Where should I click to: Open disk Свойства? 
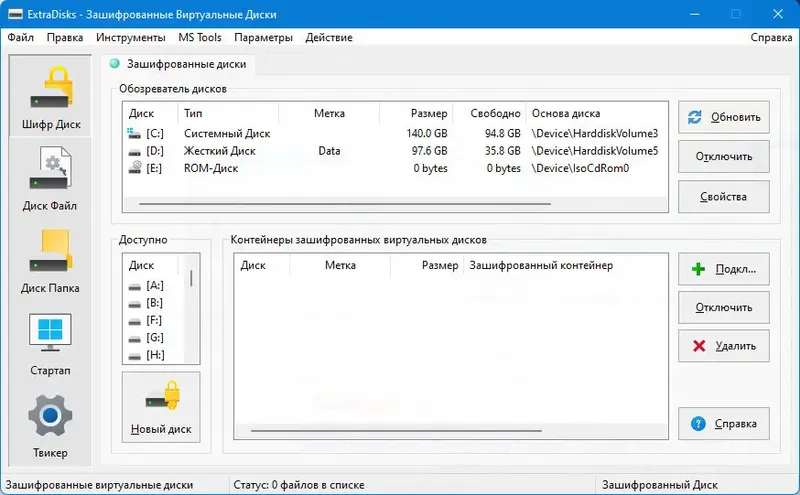coord(723,196)
